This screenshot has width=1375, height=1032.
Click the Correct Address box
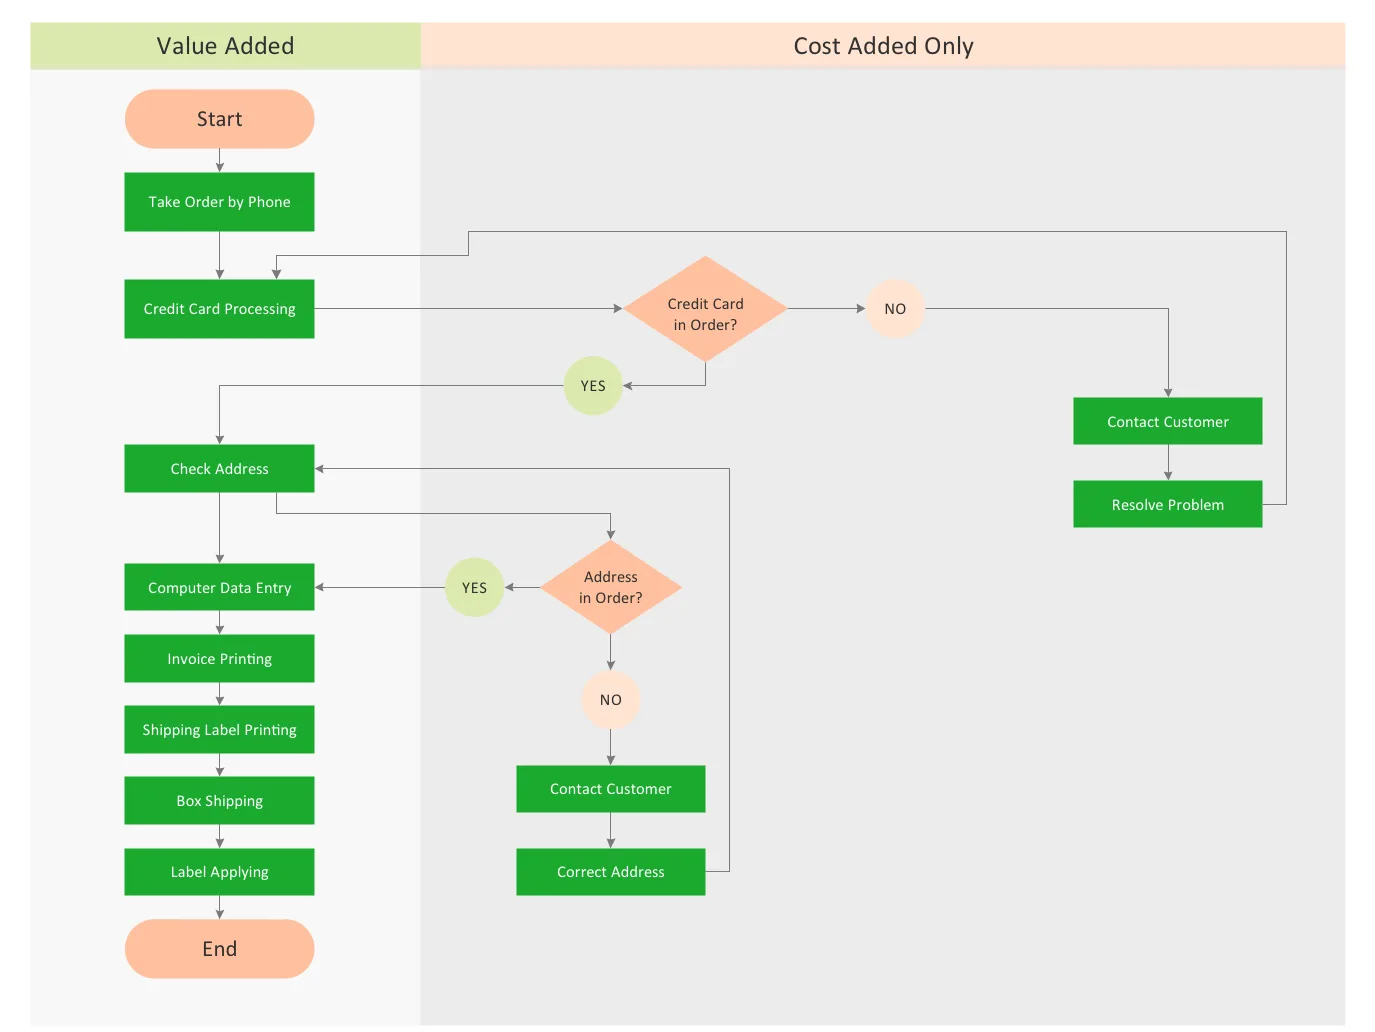[611, 872]
